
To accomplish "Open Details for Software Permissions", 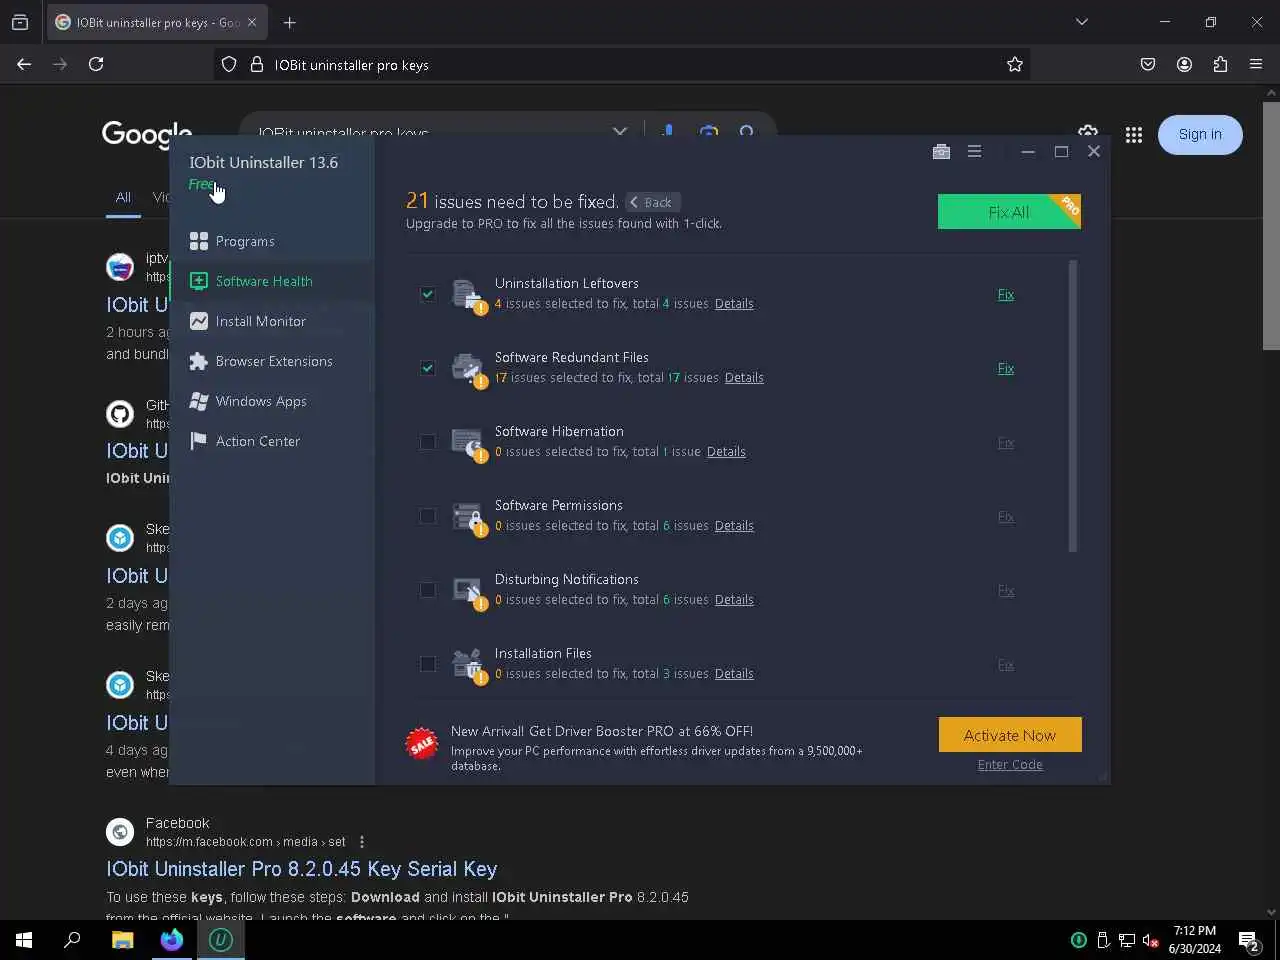I will point(734,526).
